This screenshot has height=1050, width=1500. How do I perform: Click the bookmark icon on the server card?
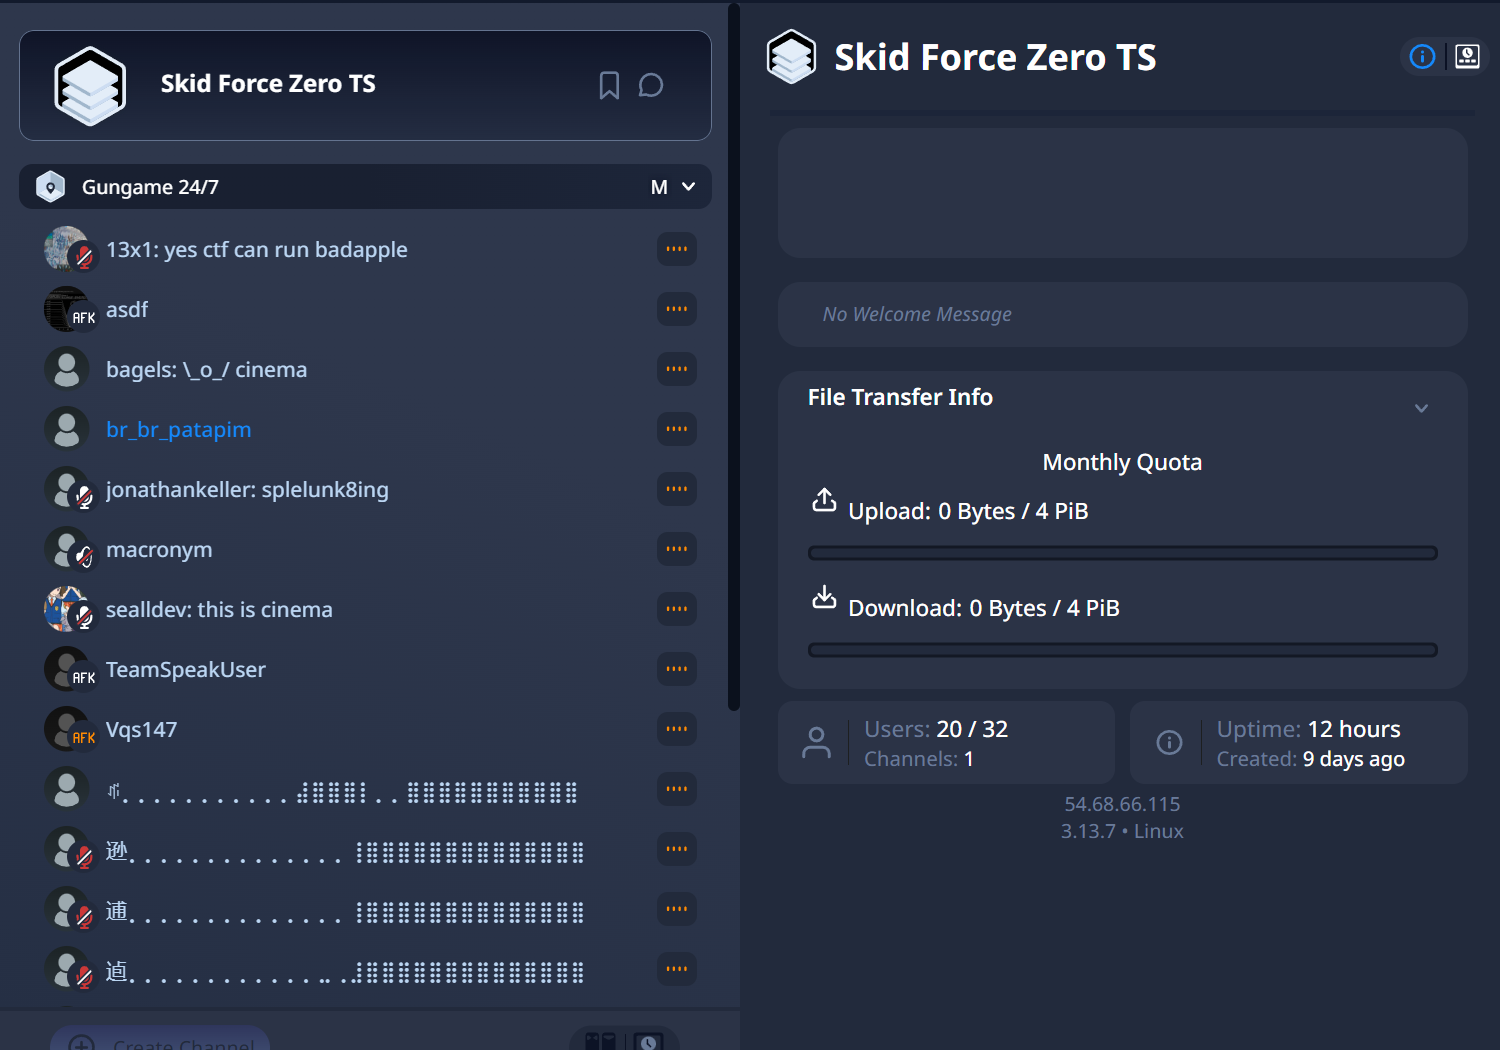[x=609, y=85]
